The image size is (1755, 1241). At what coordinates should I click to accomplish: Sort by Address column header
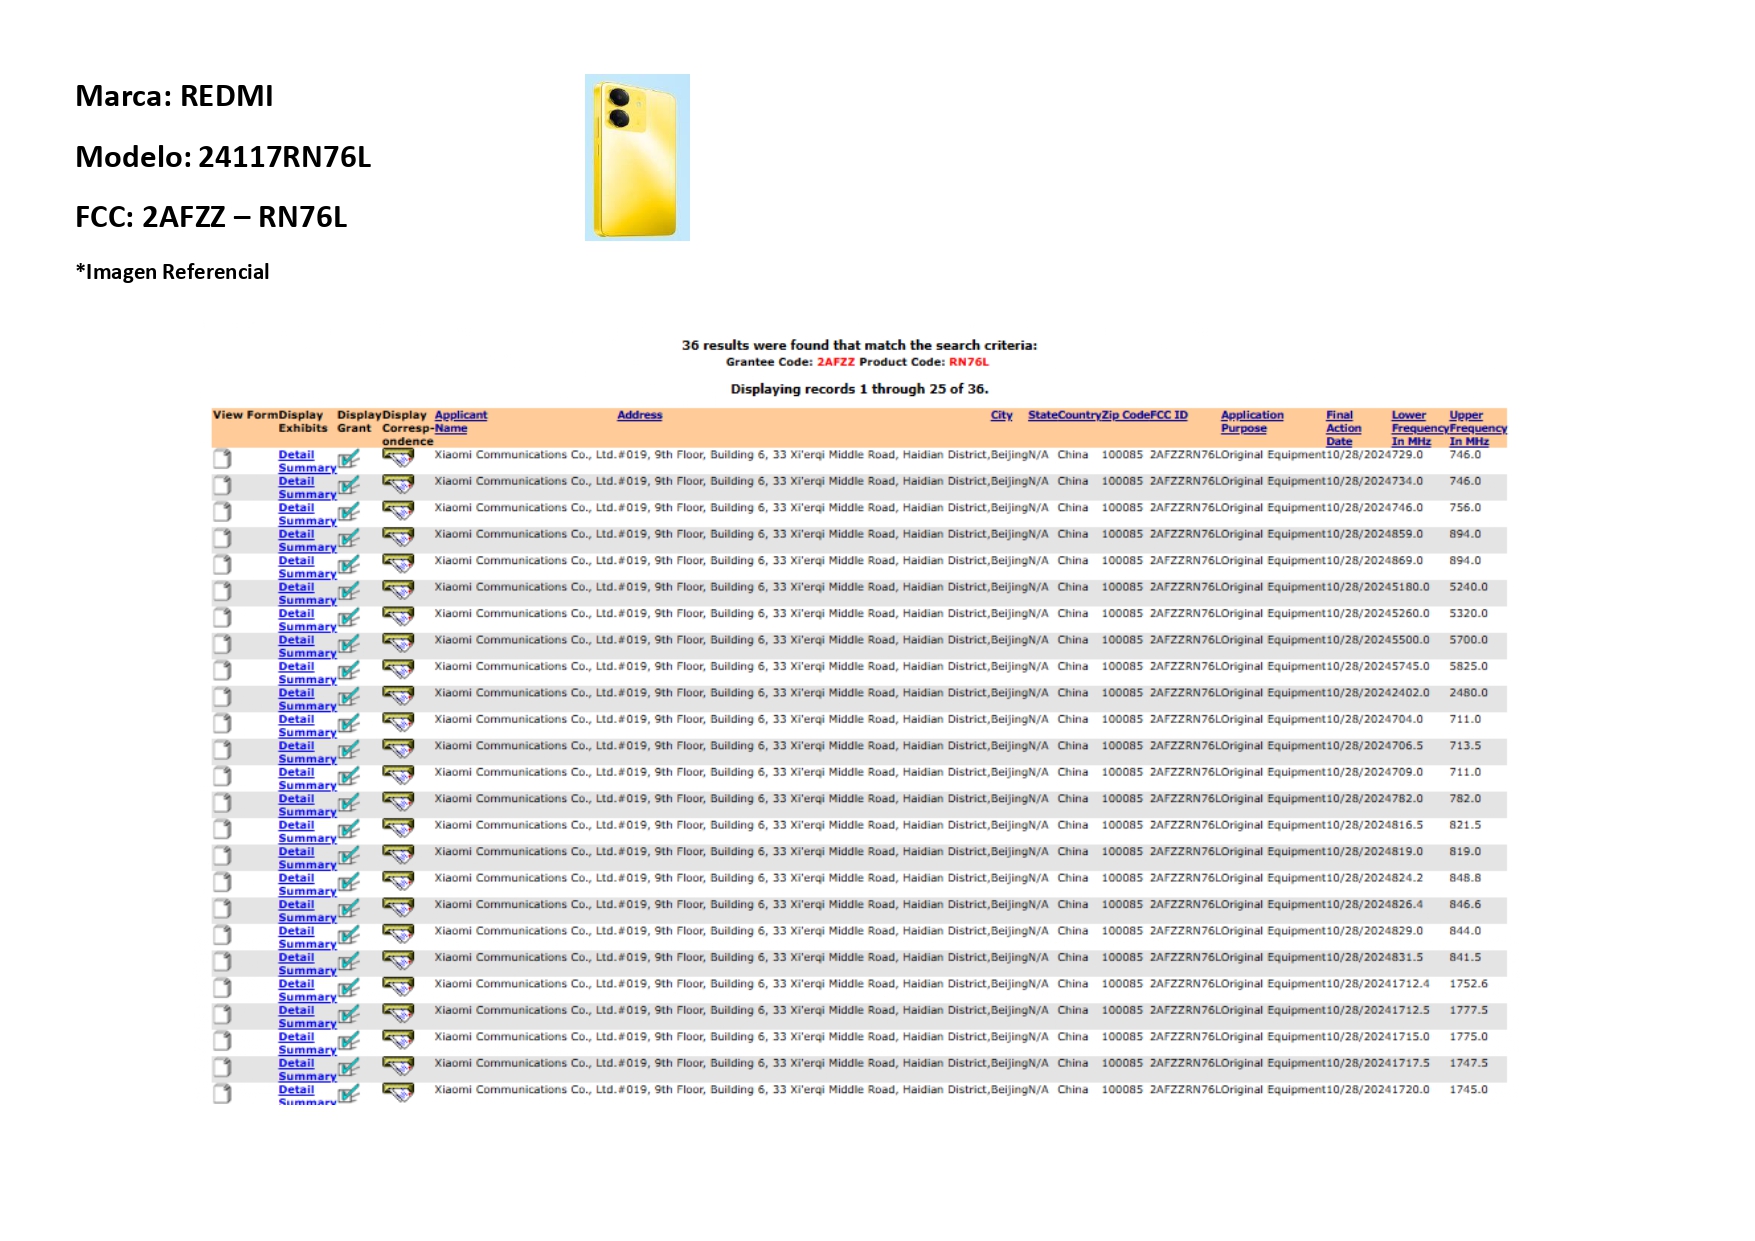click(640, 415)
